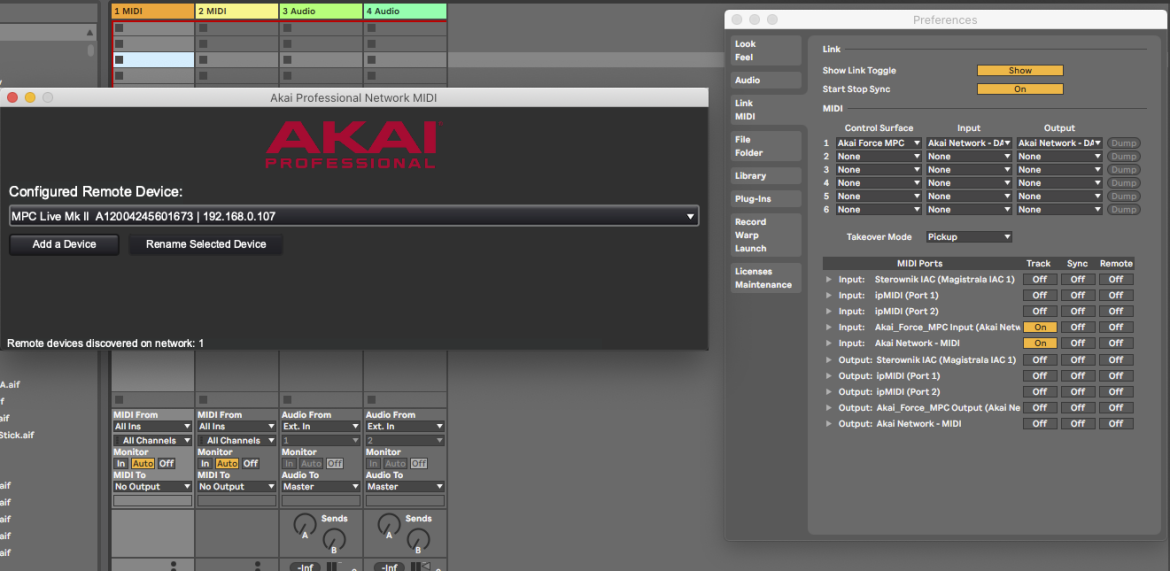Open Input dropdown for control surface 1
Screen dimensions: 1170x571
pos(969,143)
